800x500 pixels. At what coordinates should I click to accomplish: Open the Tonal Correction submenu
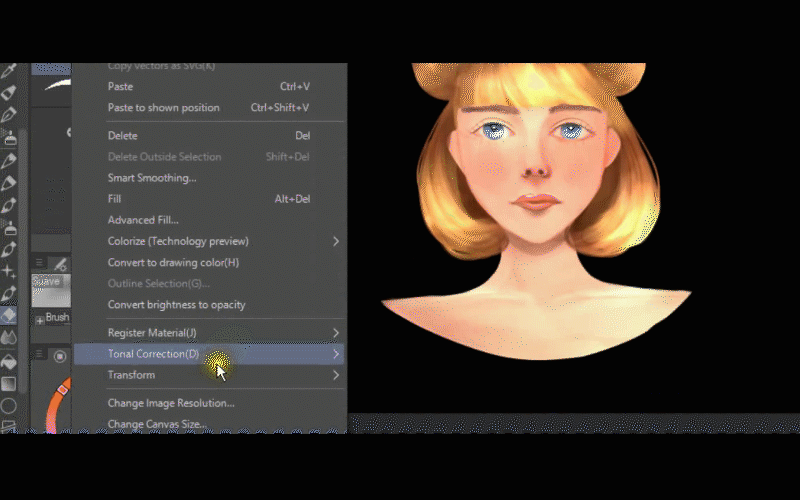153,354
